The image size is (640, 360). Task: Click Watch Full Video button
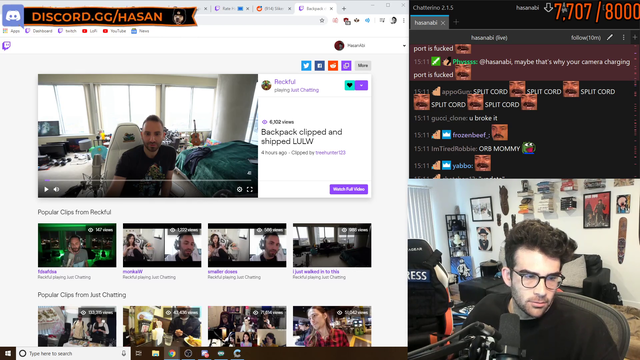pyautogui.click(x=349, y=189)
